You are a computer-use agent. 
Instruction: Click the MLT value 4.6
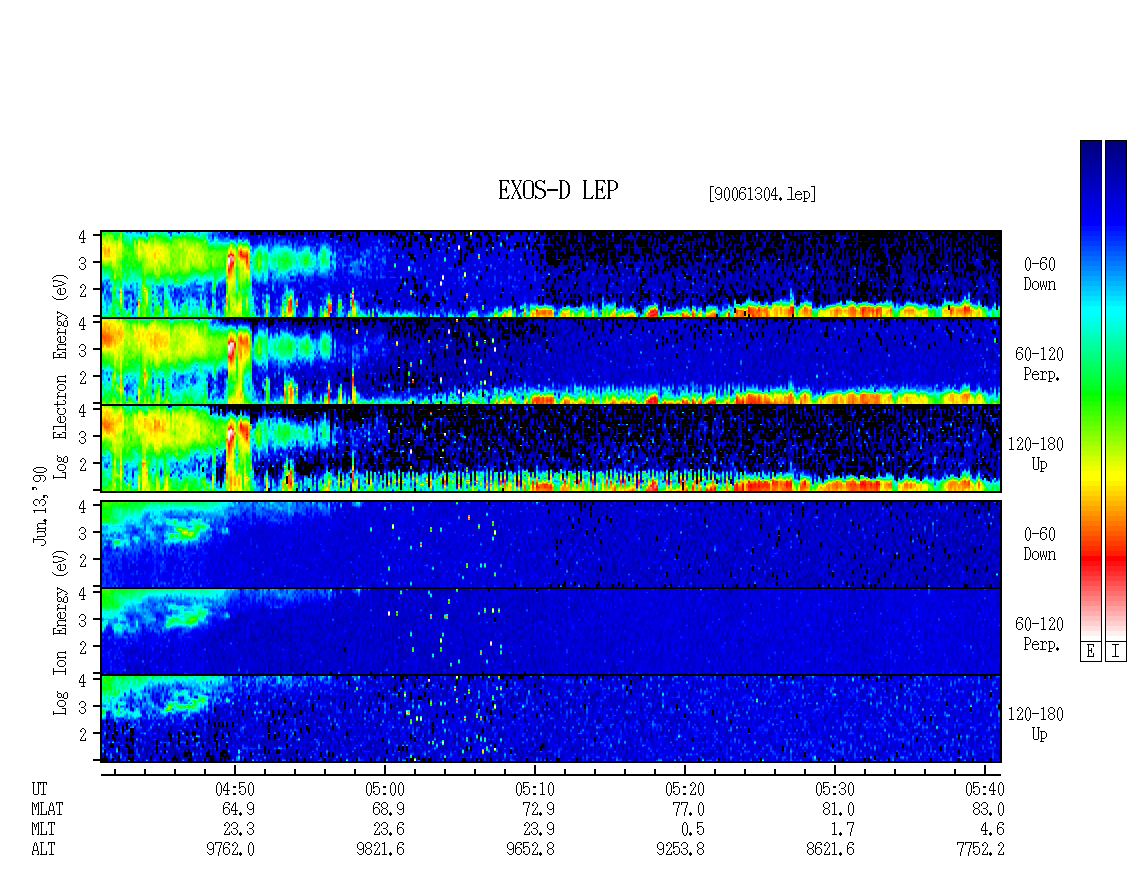coord(992,830)
